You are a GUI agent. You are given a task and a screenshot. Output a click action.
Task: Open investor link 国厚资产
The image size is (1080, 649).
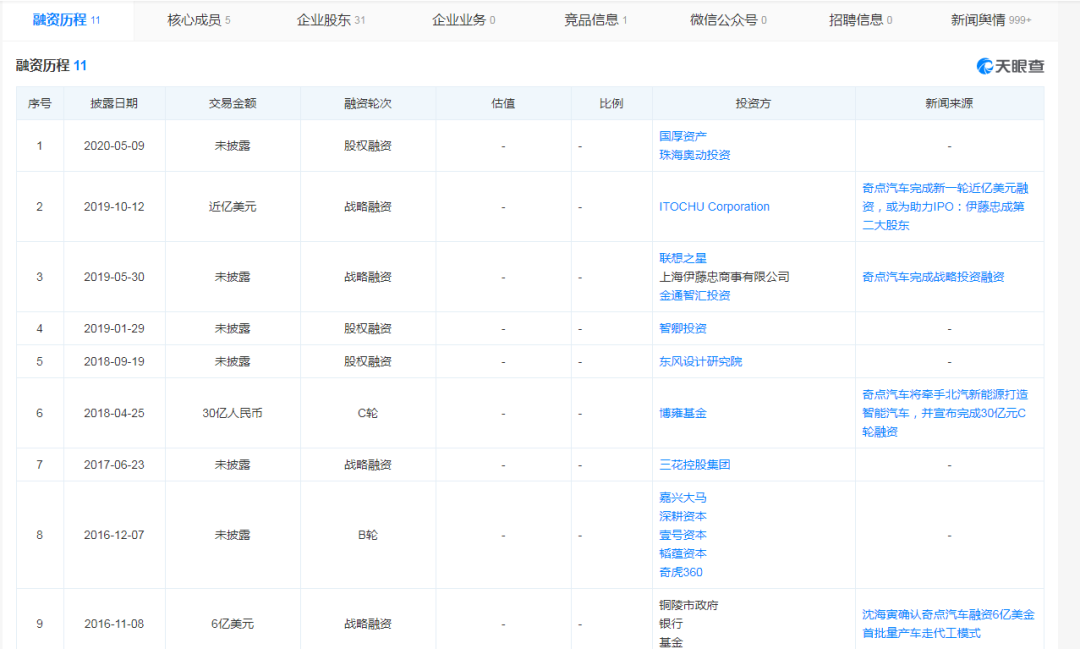point(683,136)
